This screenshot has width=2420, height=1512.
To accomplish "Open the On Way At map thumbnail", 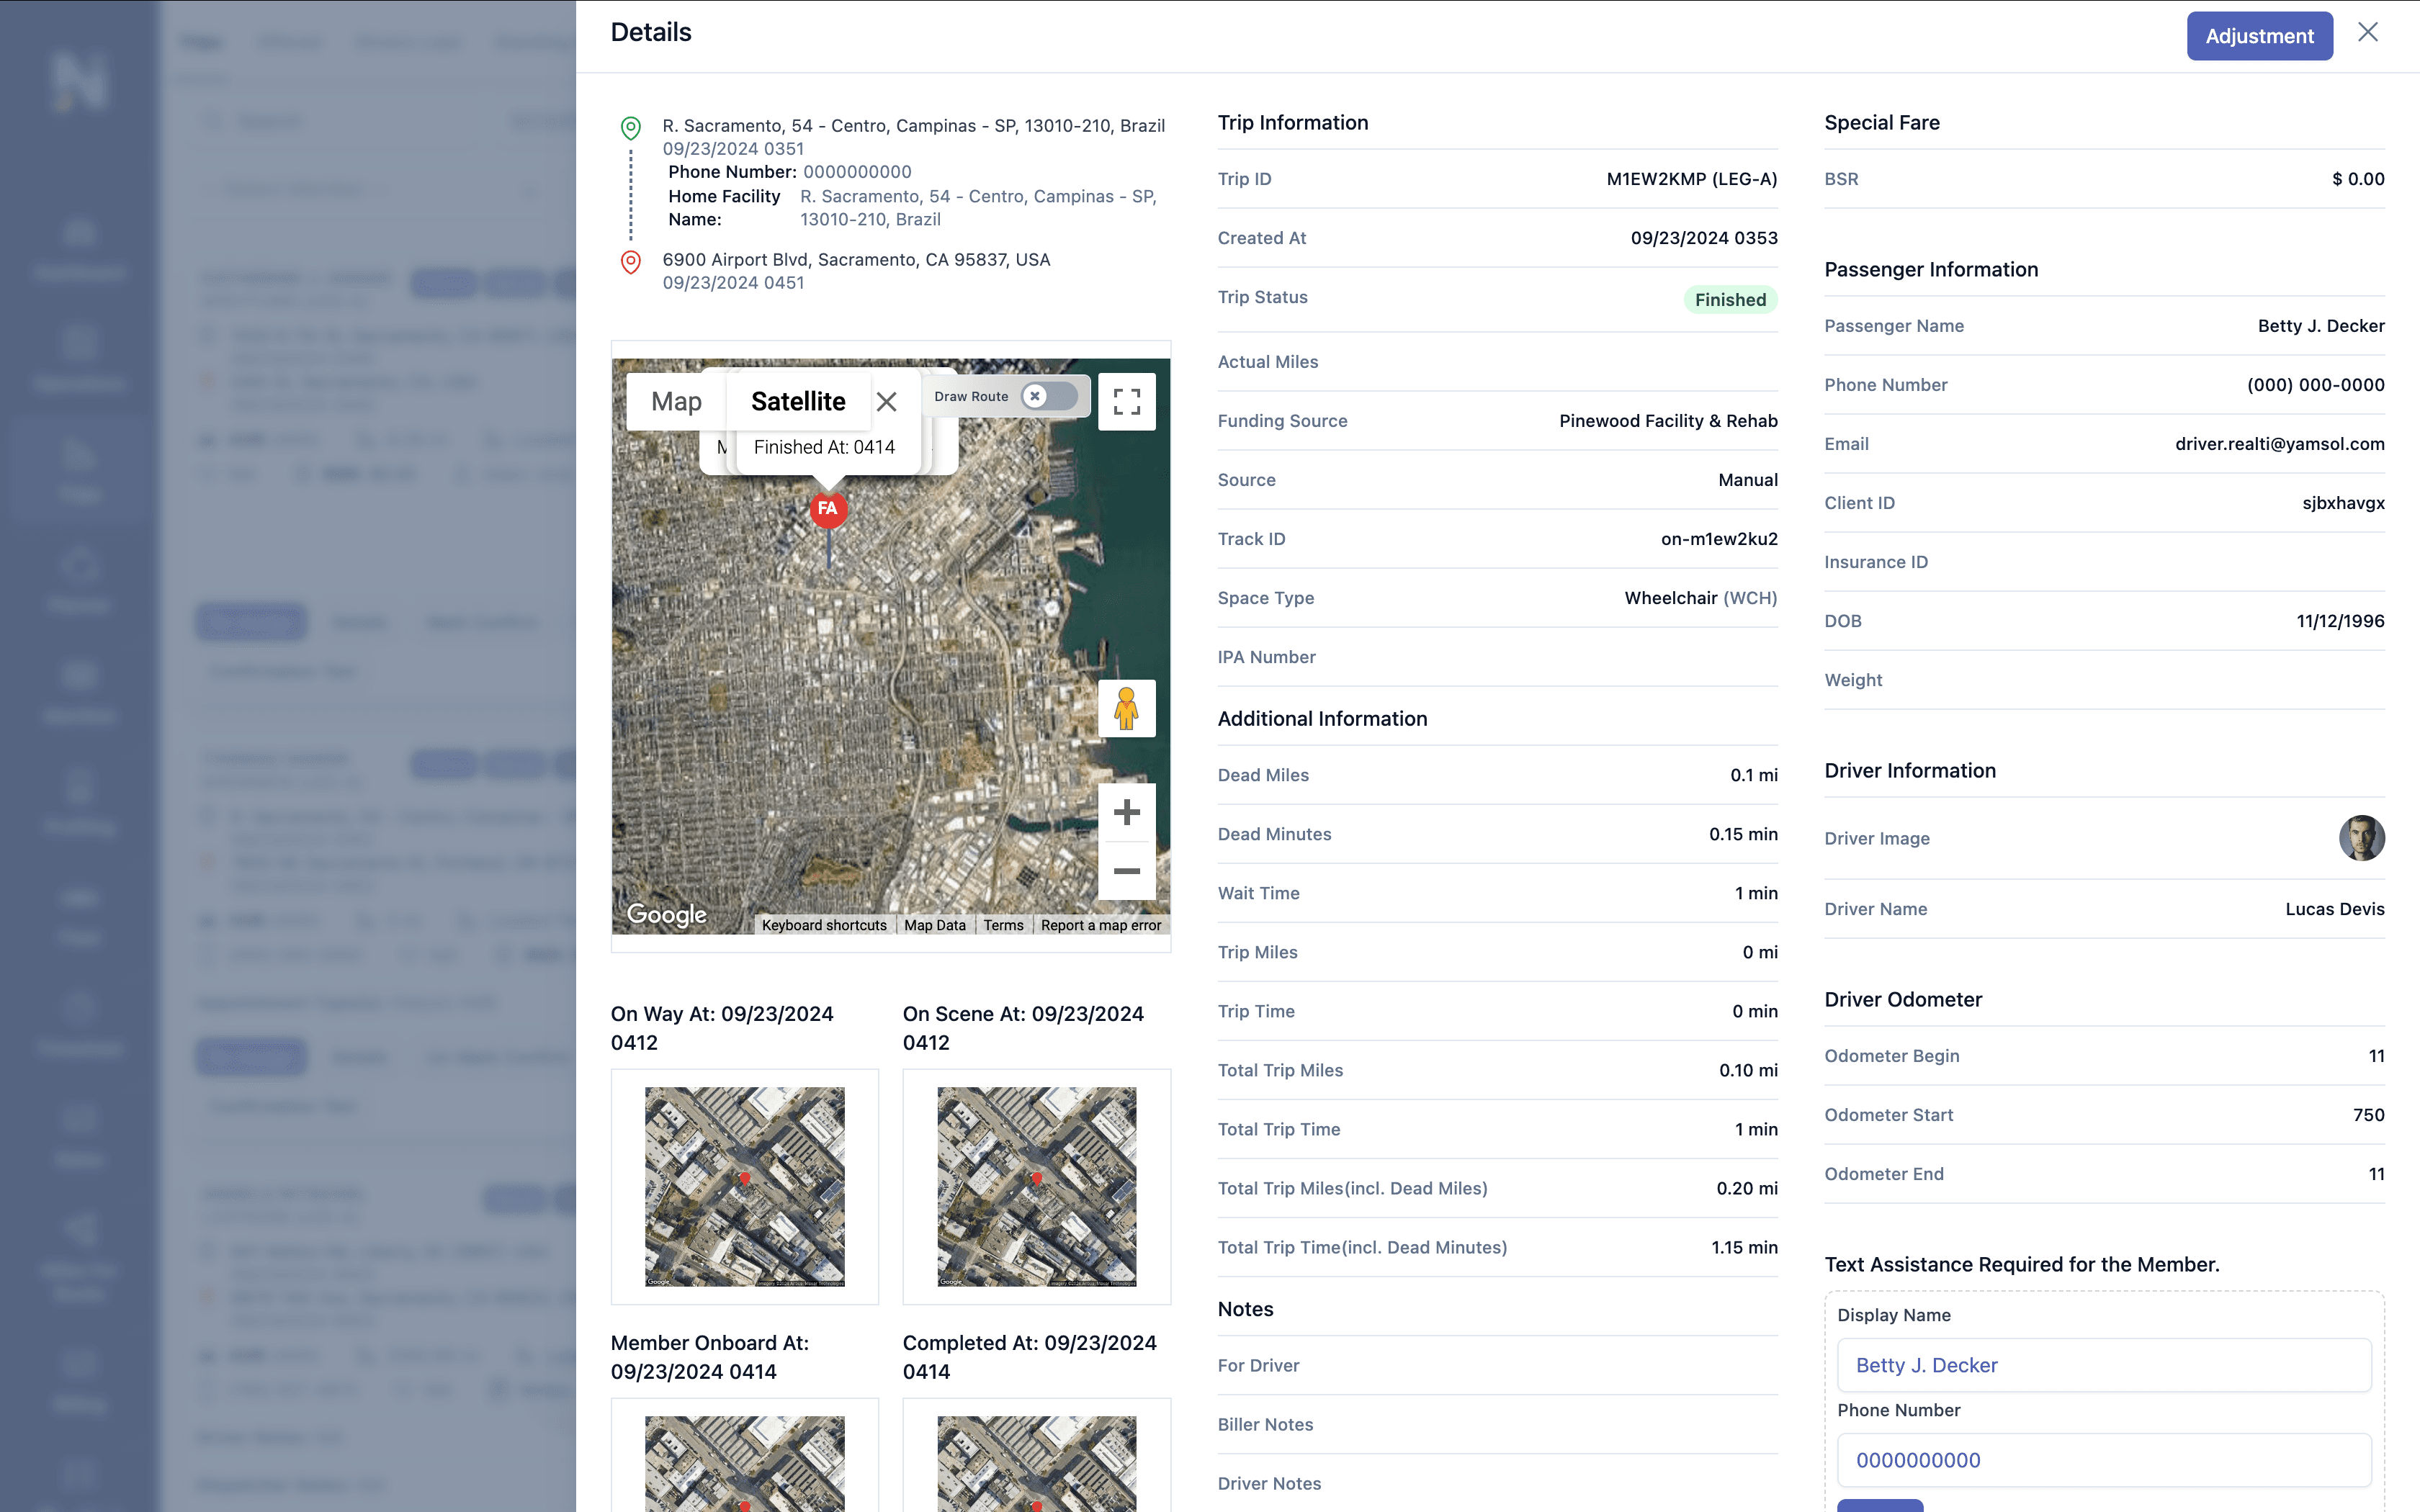I will point(744,1186).
